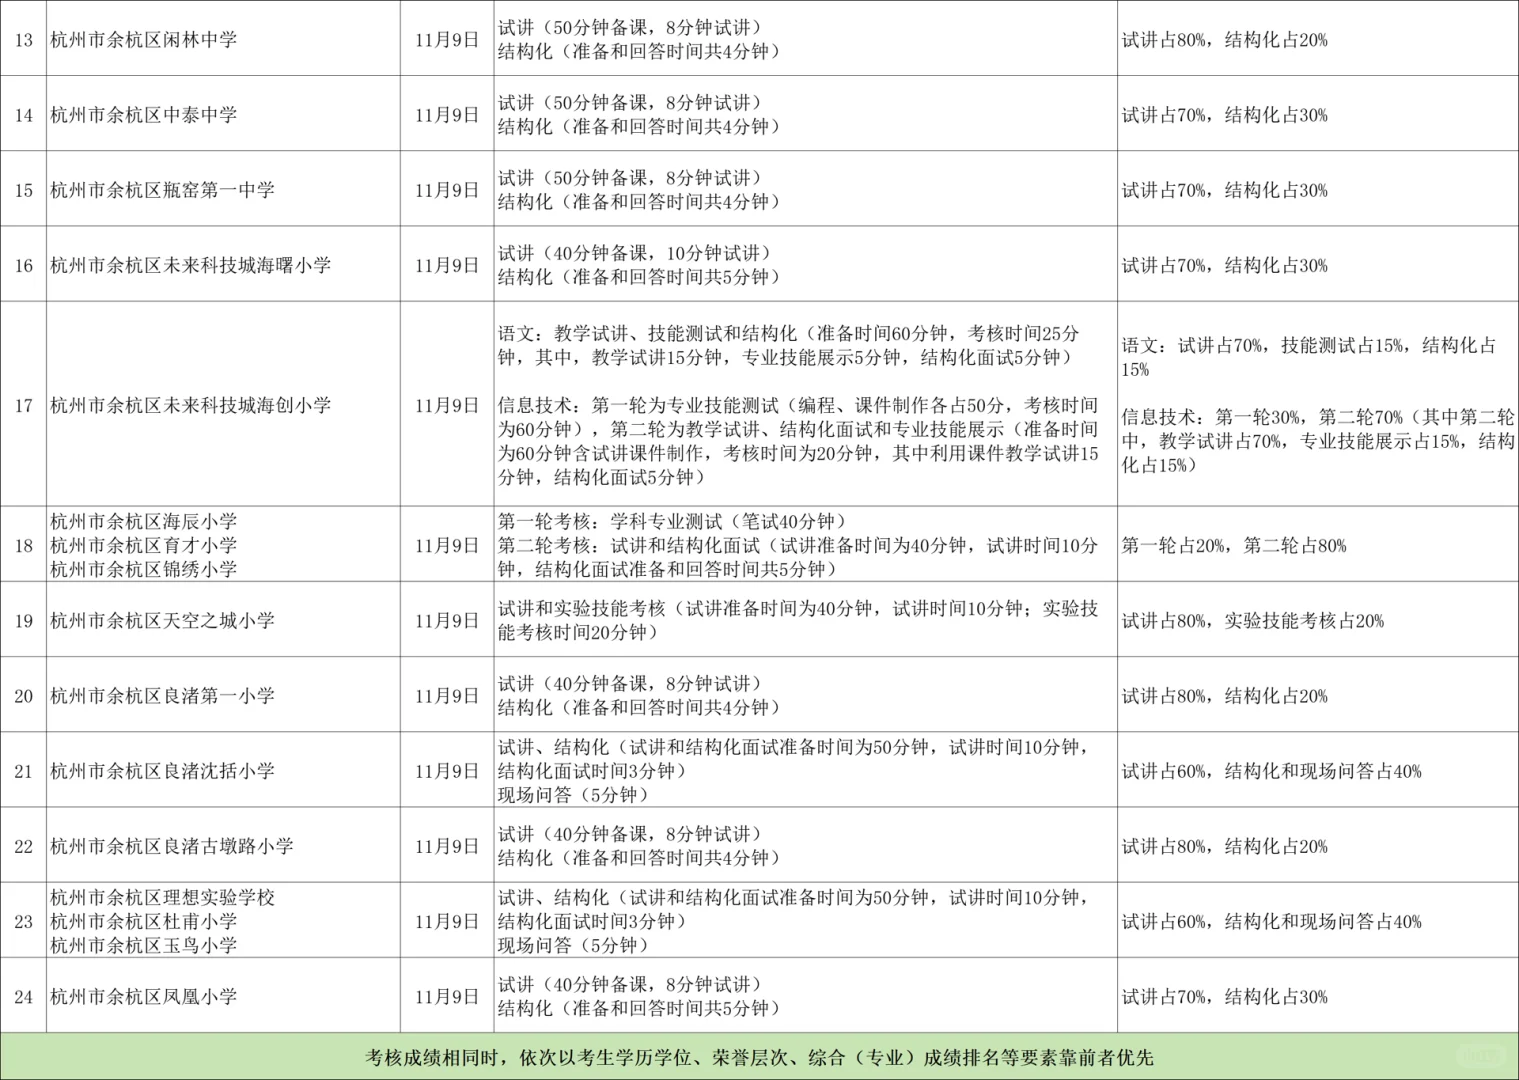Select school name 杭州市余杭区未来科技城海曙小学
This screenshot has height=1080, width=1519.
pos(190,265)
